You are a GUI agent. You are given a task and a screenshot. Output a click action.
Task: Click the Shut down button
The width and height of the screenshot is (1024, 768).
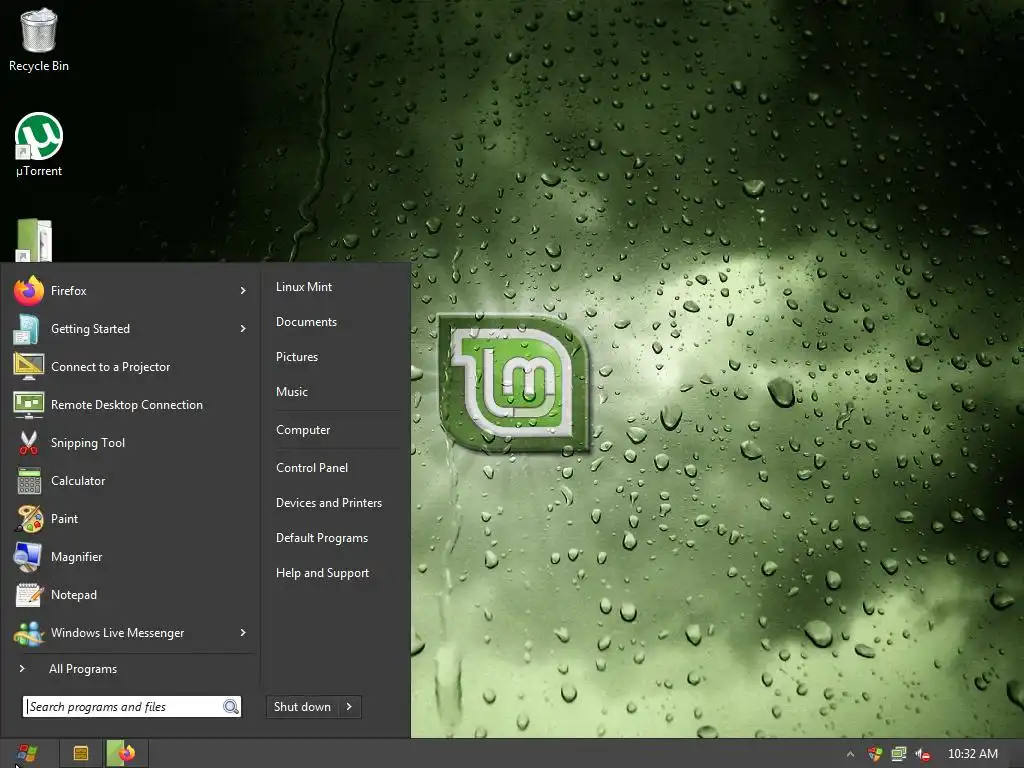click(302, 707)
